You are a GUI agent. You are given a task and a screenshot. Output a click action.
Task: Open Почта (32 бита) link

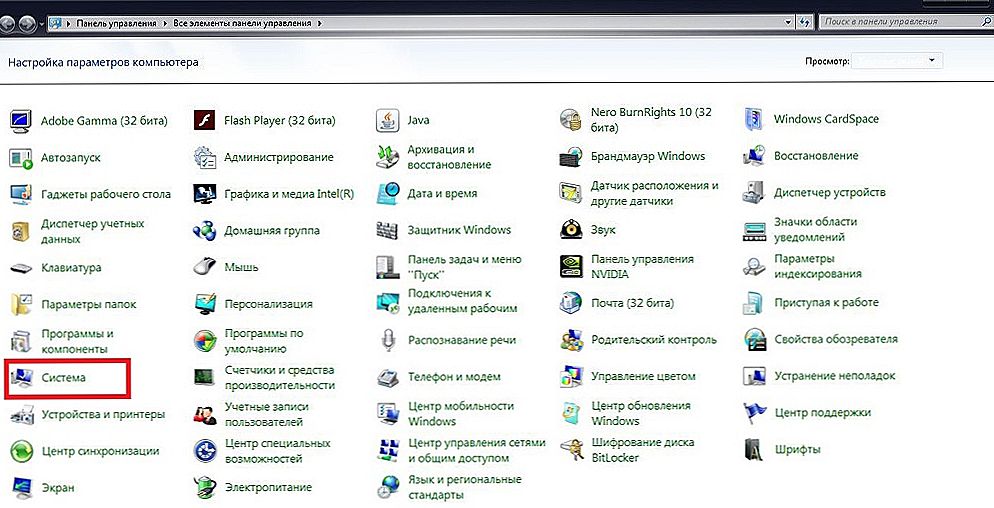point(632,303)
